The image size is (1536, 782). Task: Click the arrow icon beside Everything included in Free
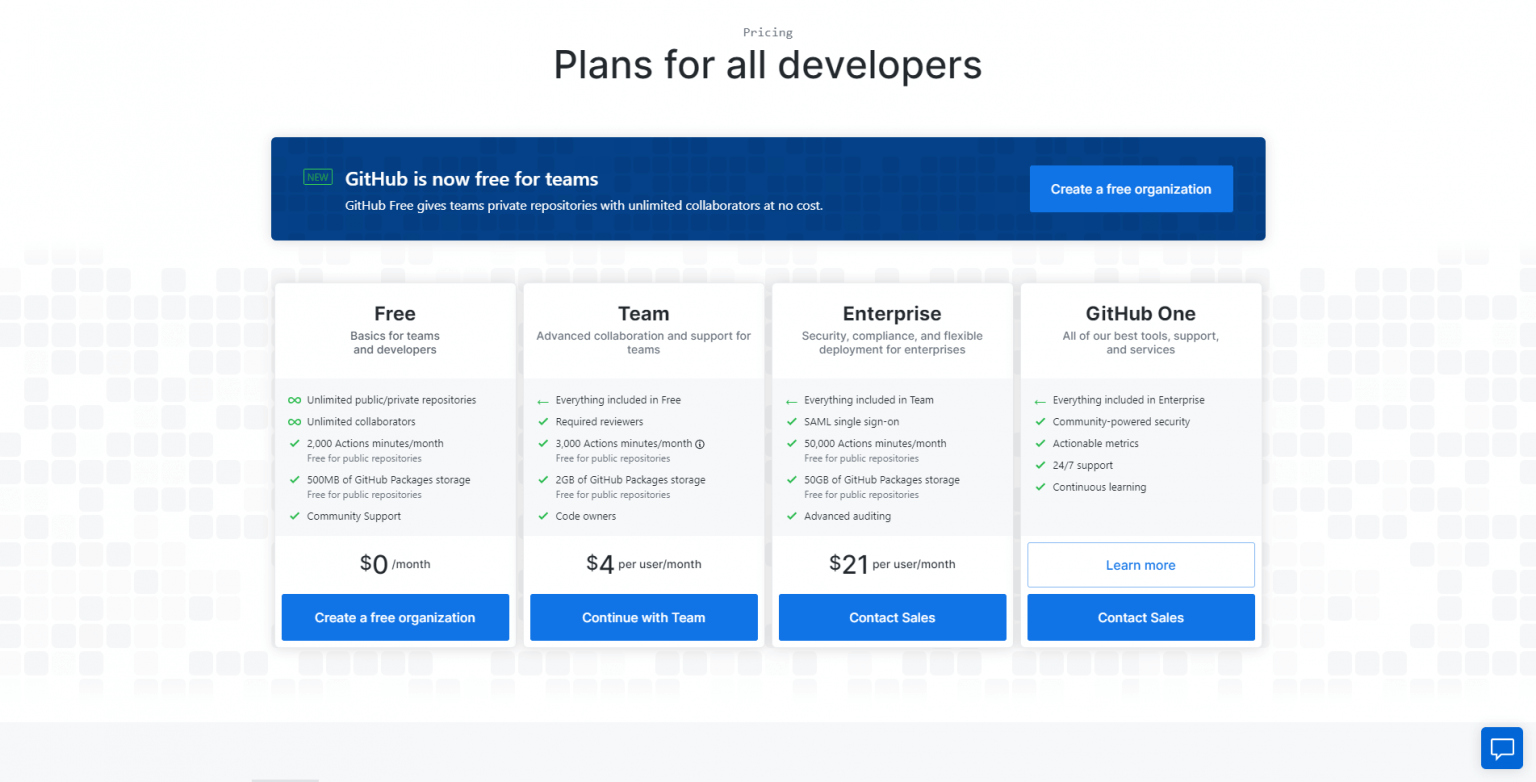click(x=542, y=399)
